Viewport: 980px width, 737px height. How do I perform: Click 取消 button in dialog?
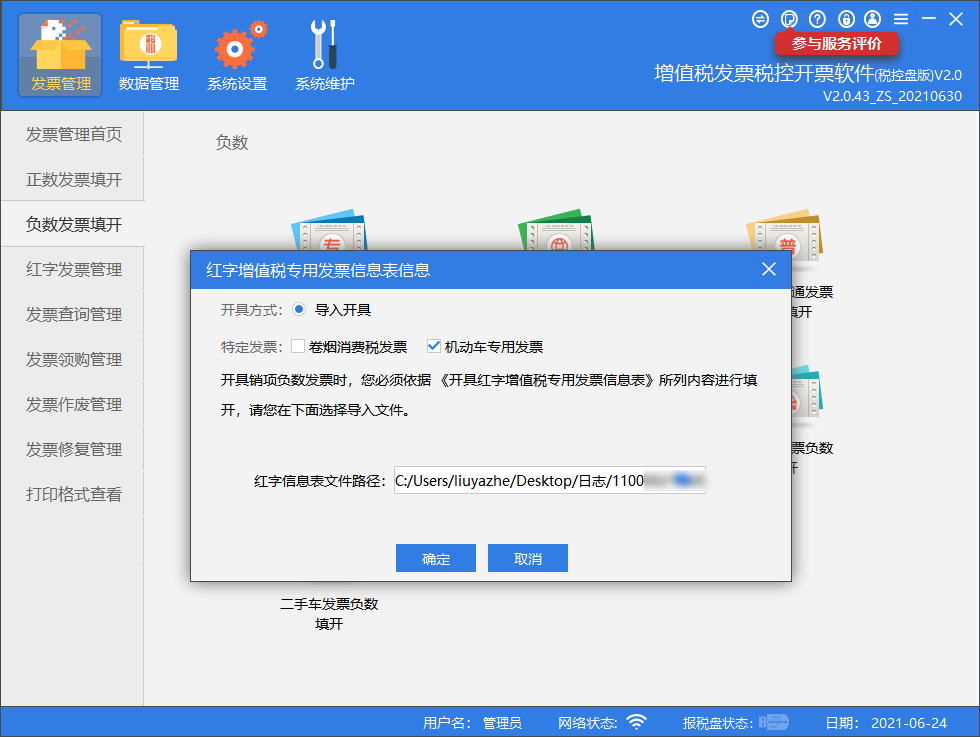tap(527, 559)
